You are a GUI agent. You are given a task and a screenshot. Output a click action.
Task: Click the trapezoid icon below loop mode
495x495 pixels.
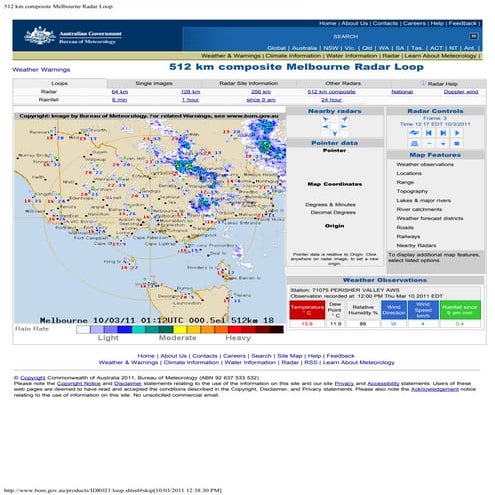[x=414, y=144]
